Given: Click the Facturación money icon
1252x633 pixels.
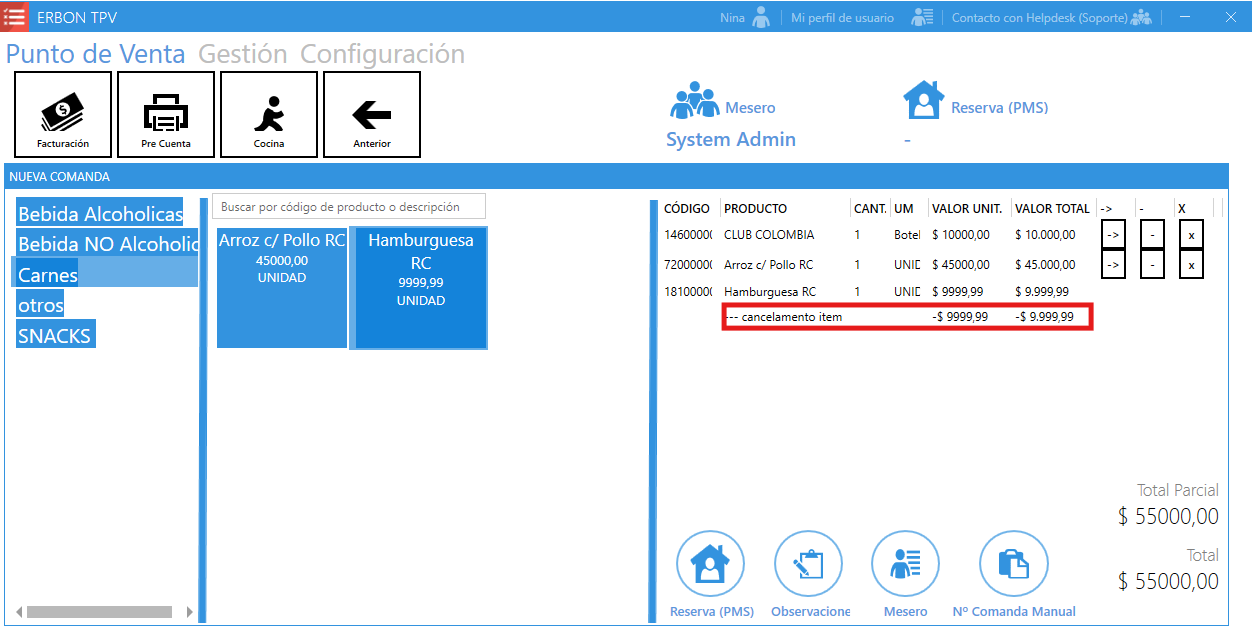Looking at the screenshot, I should (63, 115).
